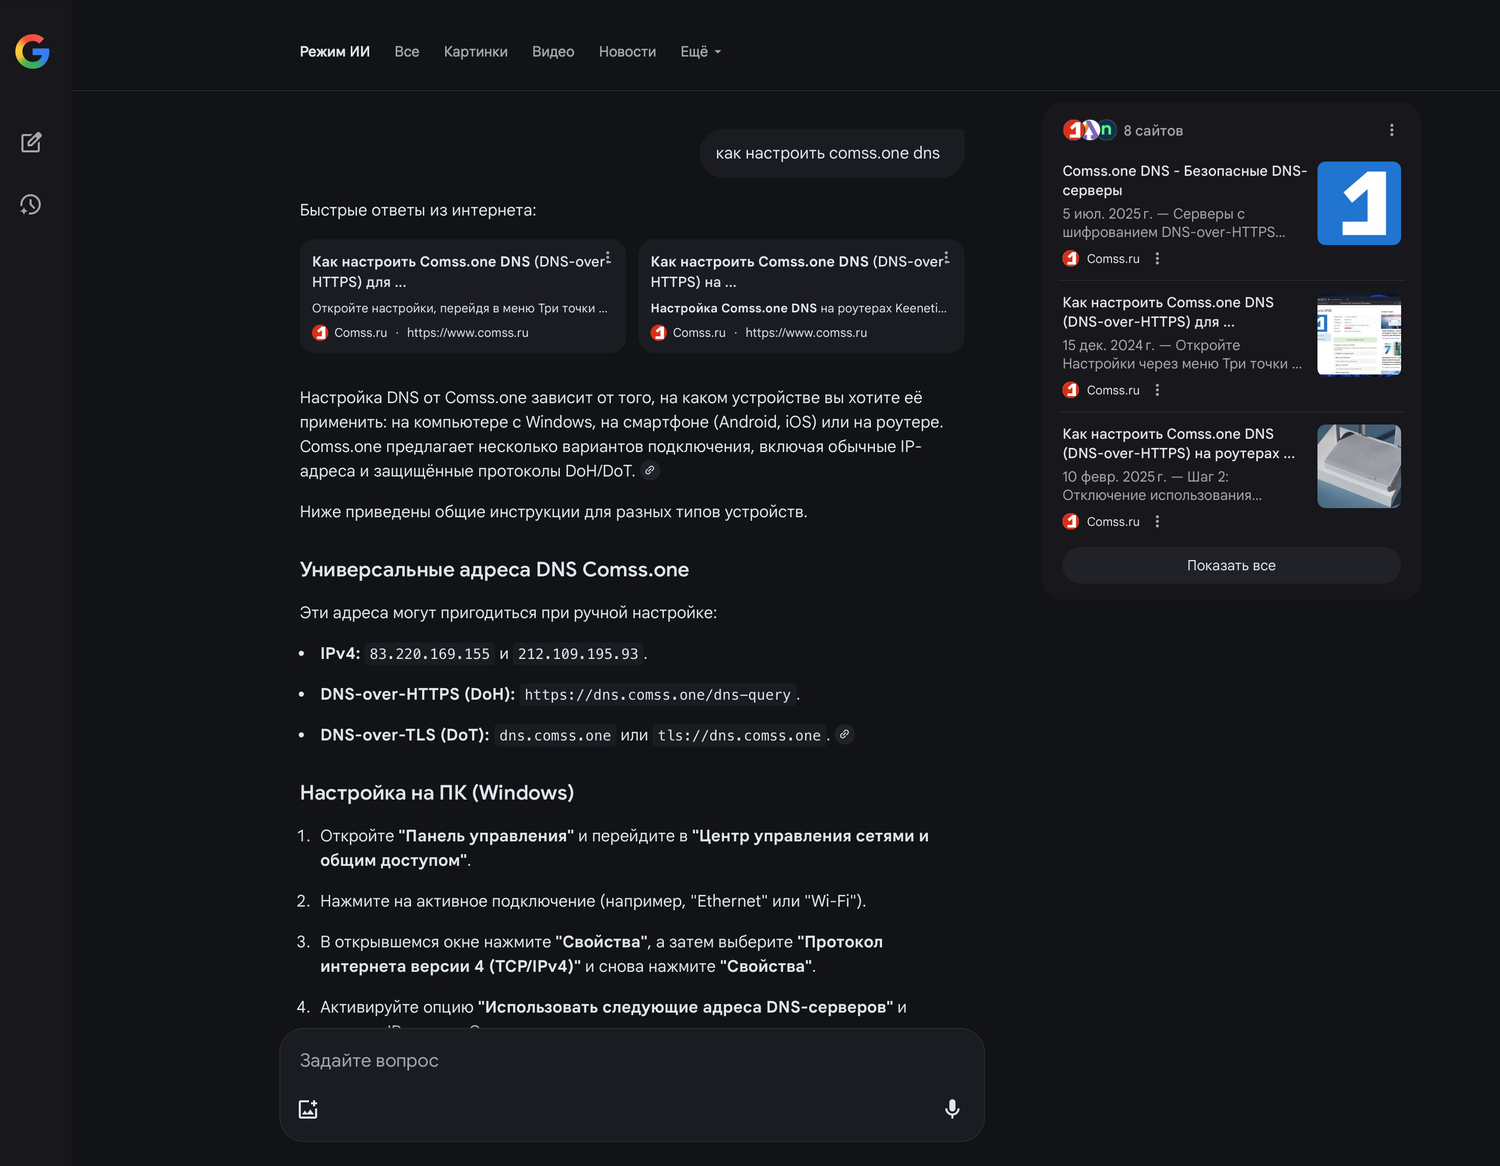The image size is (1500, 1166).
Task: Open search history clock icon
Action: 31,205
